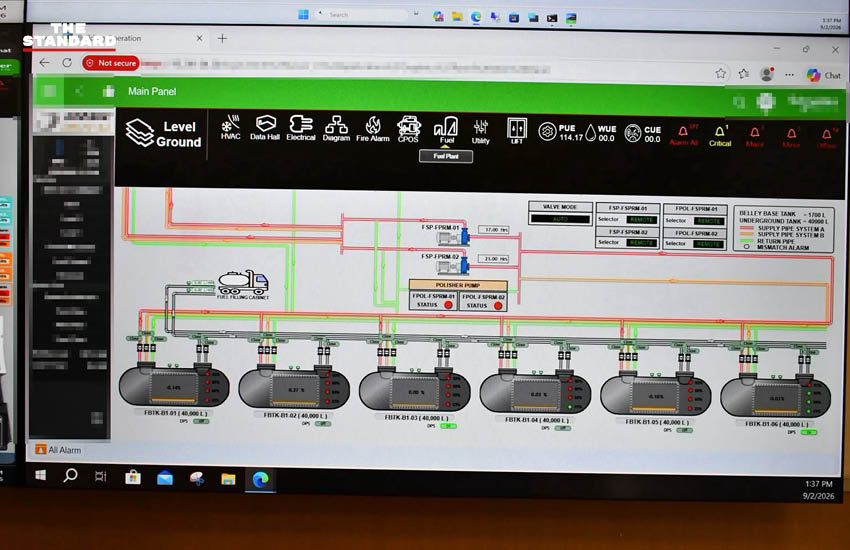Click the 17.00 Hrs runtime value
This screenshot has width=850, height=550.
pyautogui.click(x=494, y=230)
